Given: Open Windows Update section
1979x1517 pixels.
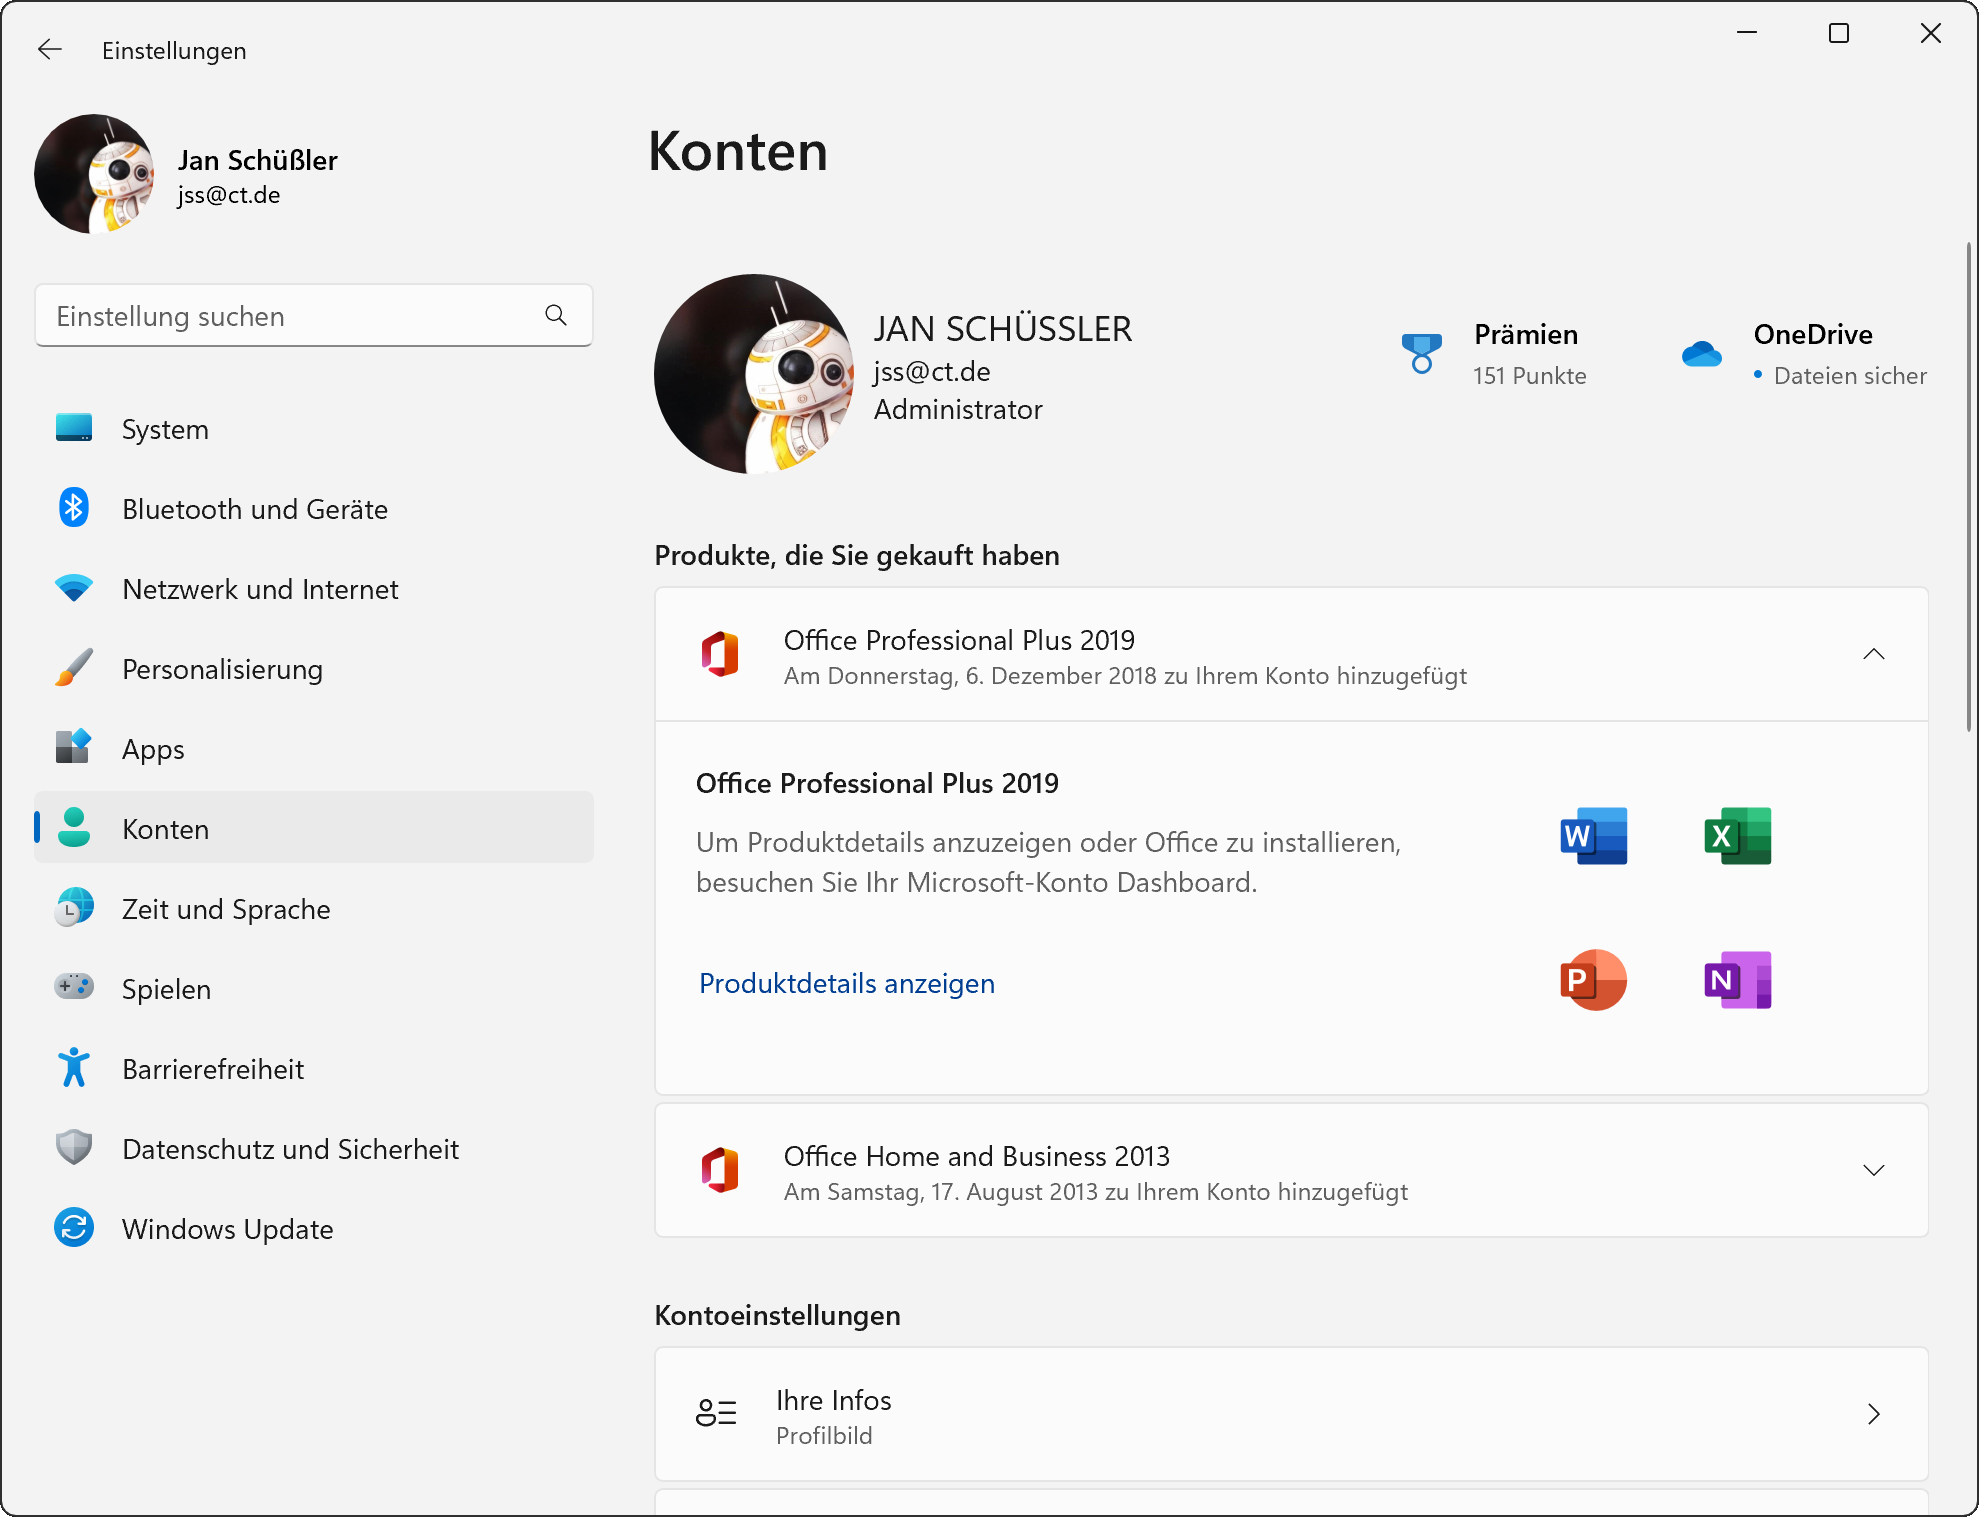Looking at the screenshot, I should click(x=227, y=1229).
